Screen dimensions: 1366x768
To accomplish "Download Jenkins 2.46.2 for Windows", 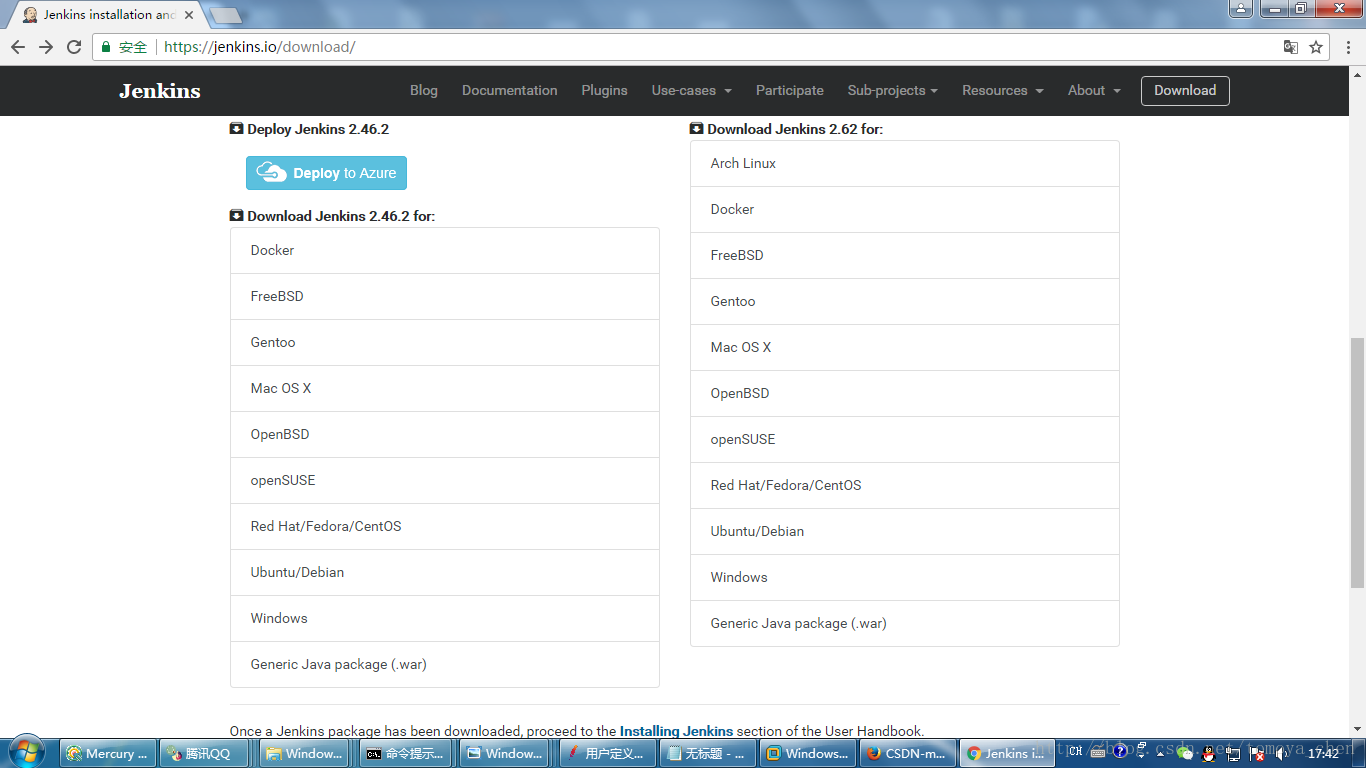I will click(x=445, y=619).
